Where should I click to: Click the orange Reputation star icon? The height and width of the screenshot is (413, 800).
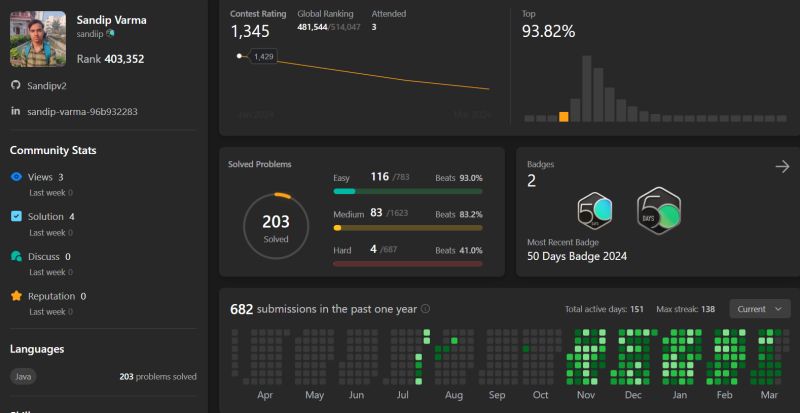[16, 296]
